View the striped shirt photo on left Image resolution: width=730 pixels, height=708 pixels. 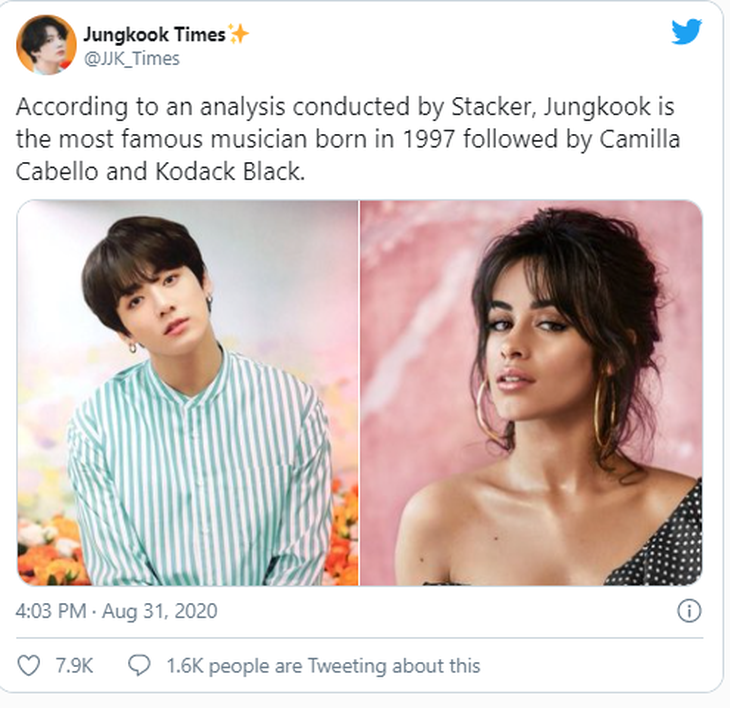point(188,392)
